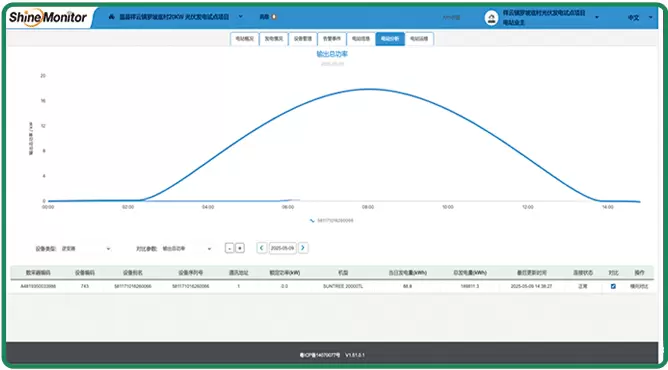
Task: Click the plus zoom button beside date controls
Action: [240, 248]
